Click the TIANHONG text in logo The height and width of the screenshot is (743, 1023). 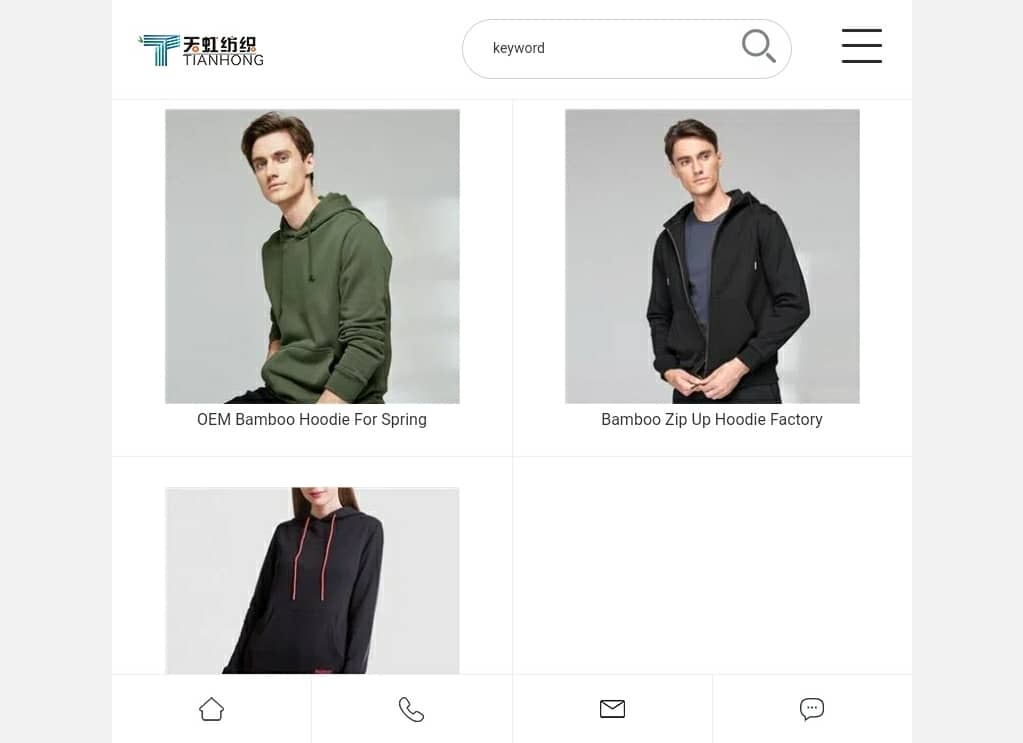223,60
